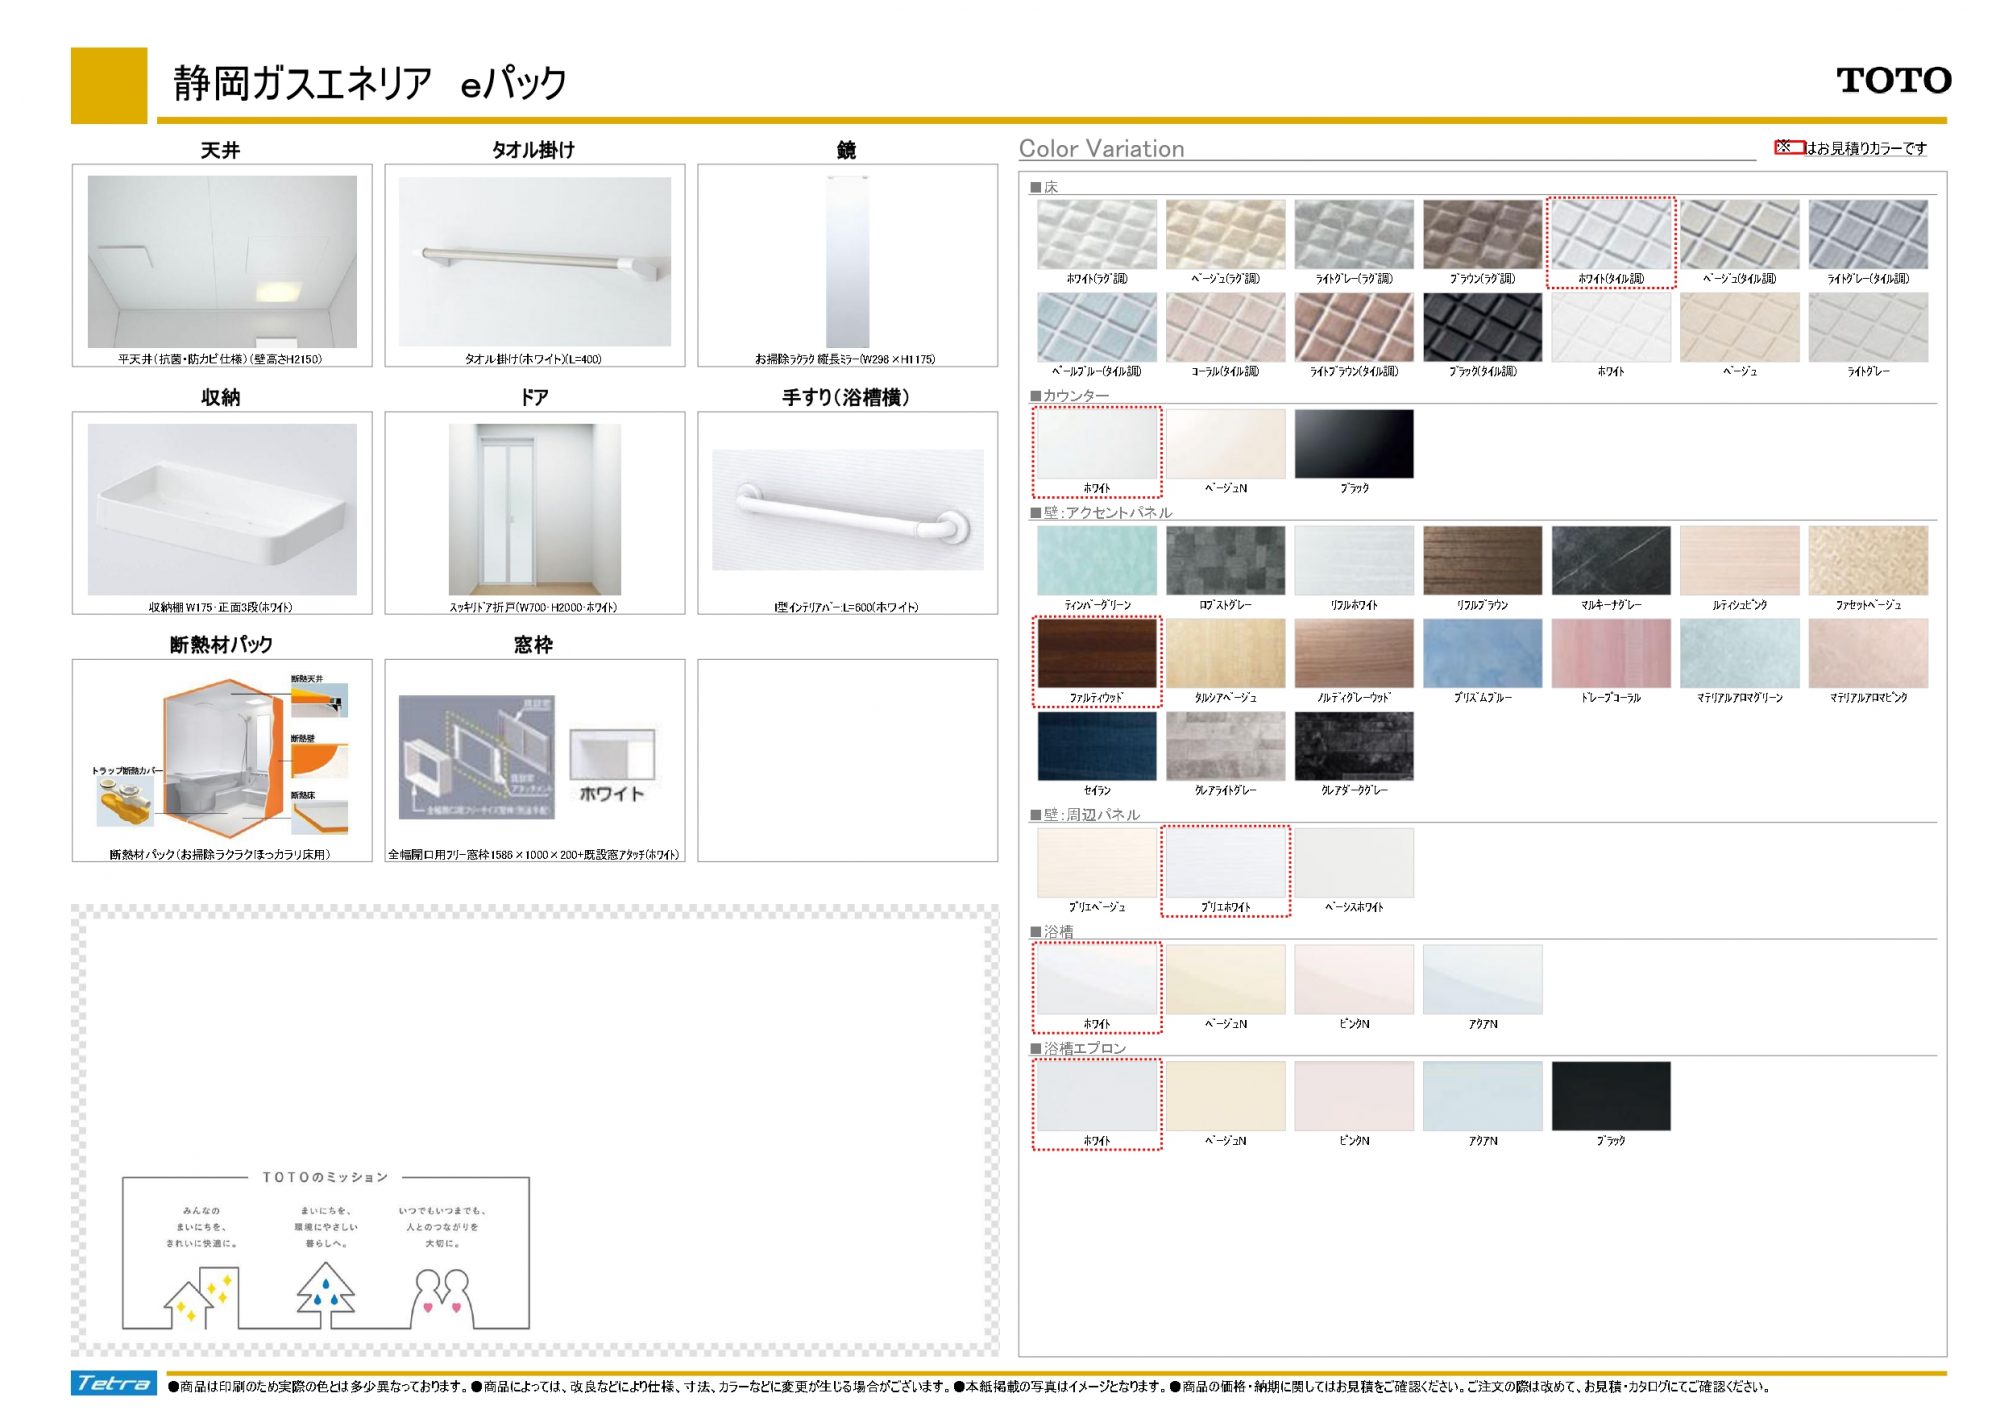
Task: Select the vertical mirror (鏡) image
Action: [x=848, y=262]
